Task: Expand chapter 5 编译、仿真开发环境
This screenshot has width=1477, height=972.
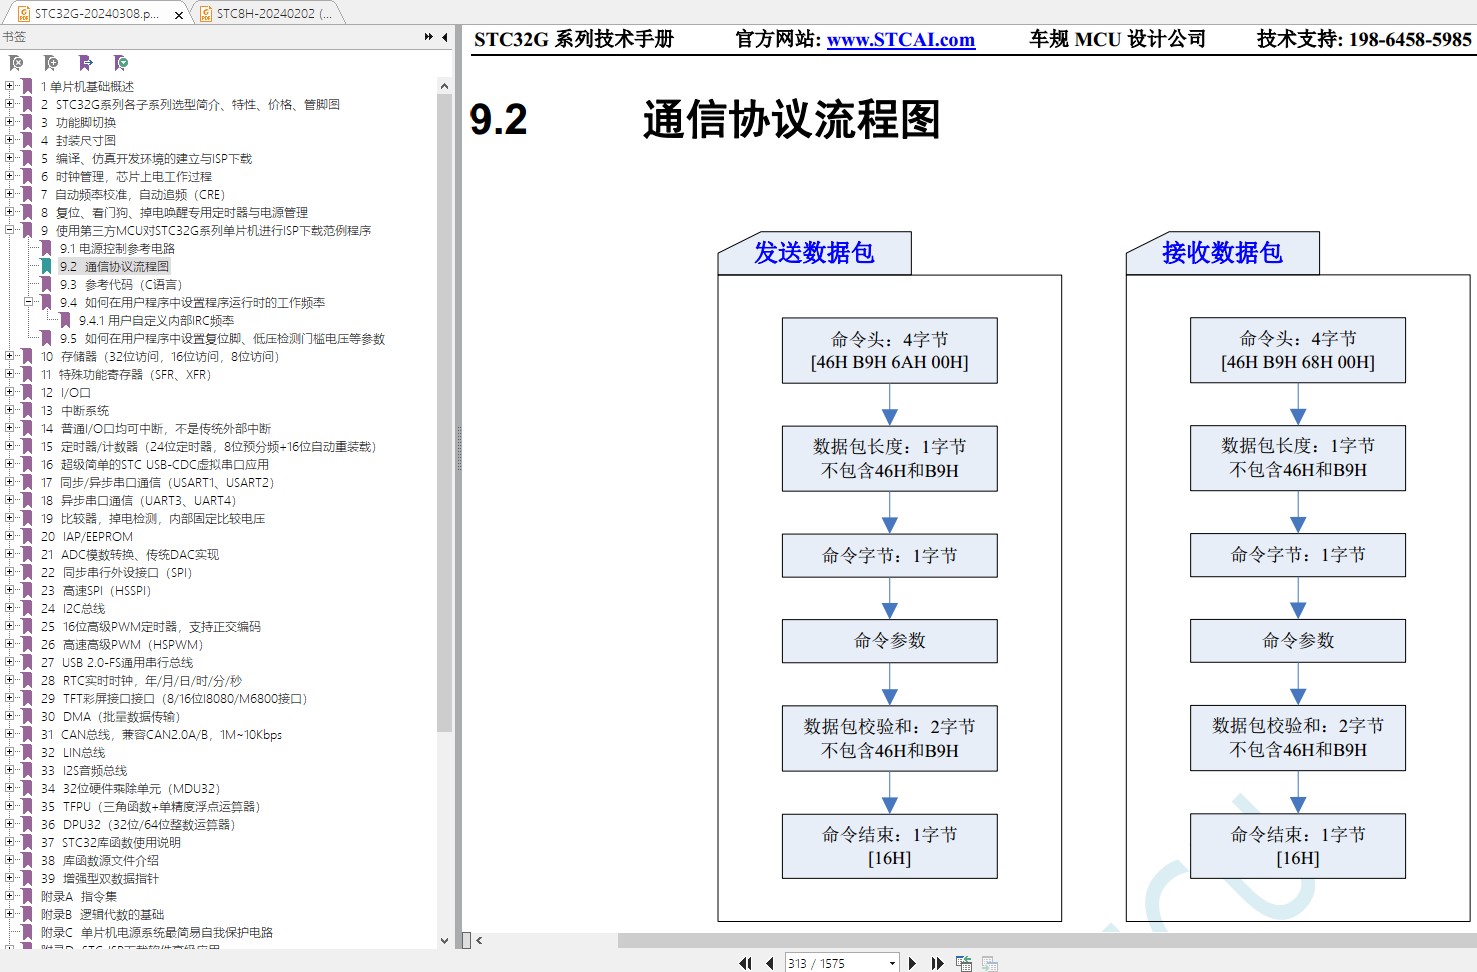Action: (10, 158)
